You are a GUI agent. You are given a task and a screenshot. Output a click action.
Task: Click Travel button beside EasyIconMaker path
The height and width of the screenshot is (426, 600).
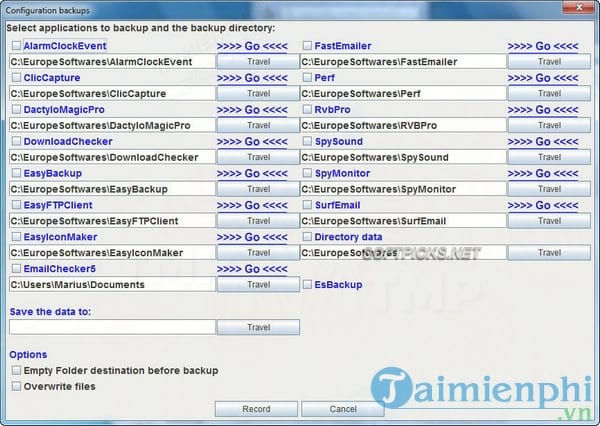[x=258, y=253]
